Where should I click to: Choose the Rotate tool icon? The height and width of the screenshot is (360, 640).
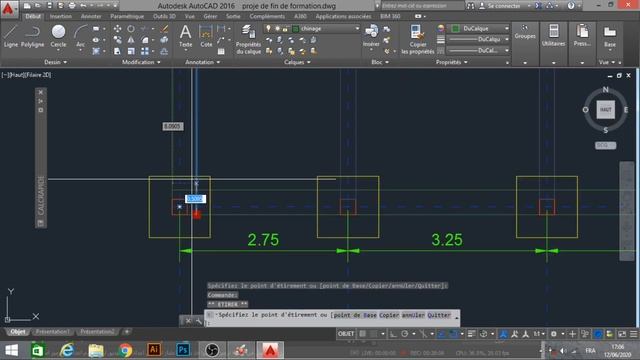(x=131, y=29)
